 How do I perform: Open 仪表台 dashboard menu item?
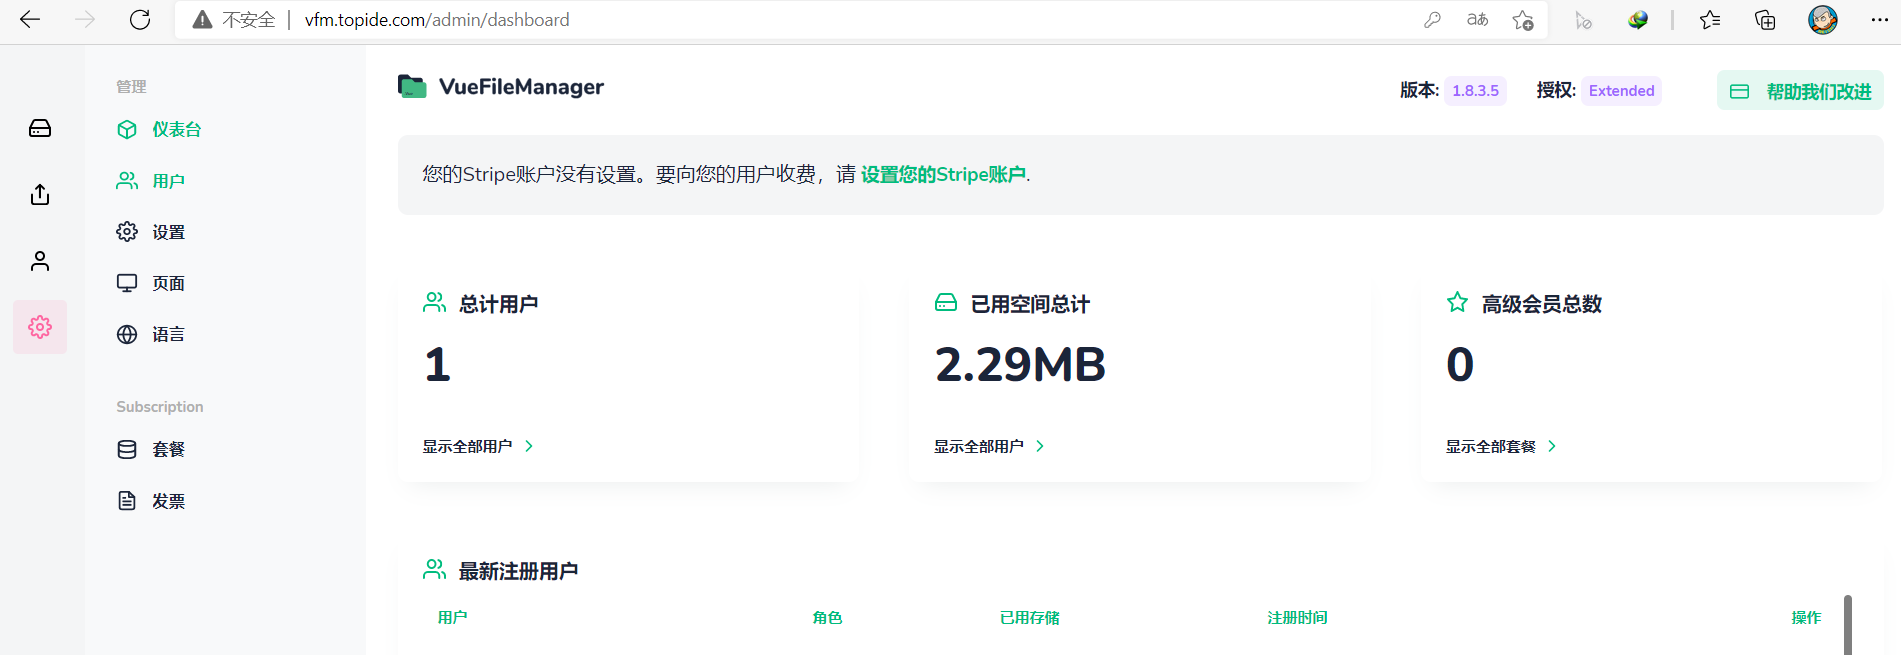(160, 129)
